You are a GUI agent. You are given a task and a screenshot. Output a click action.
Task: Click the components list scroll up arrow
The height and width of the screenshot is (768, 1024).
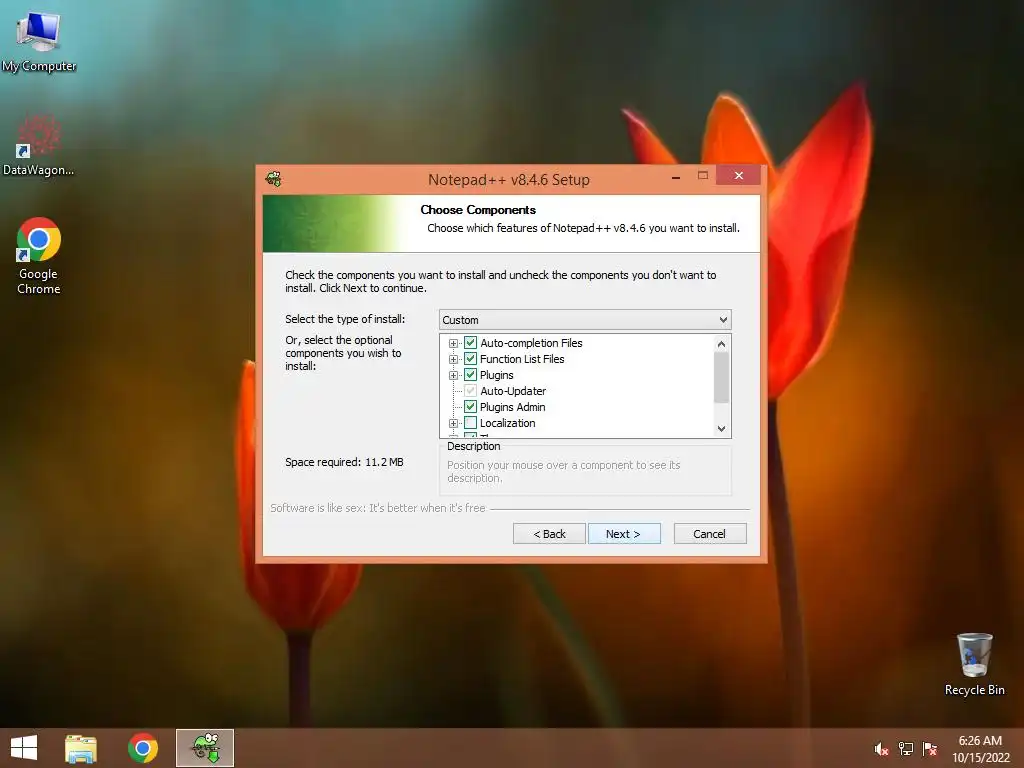coord(721,344)
